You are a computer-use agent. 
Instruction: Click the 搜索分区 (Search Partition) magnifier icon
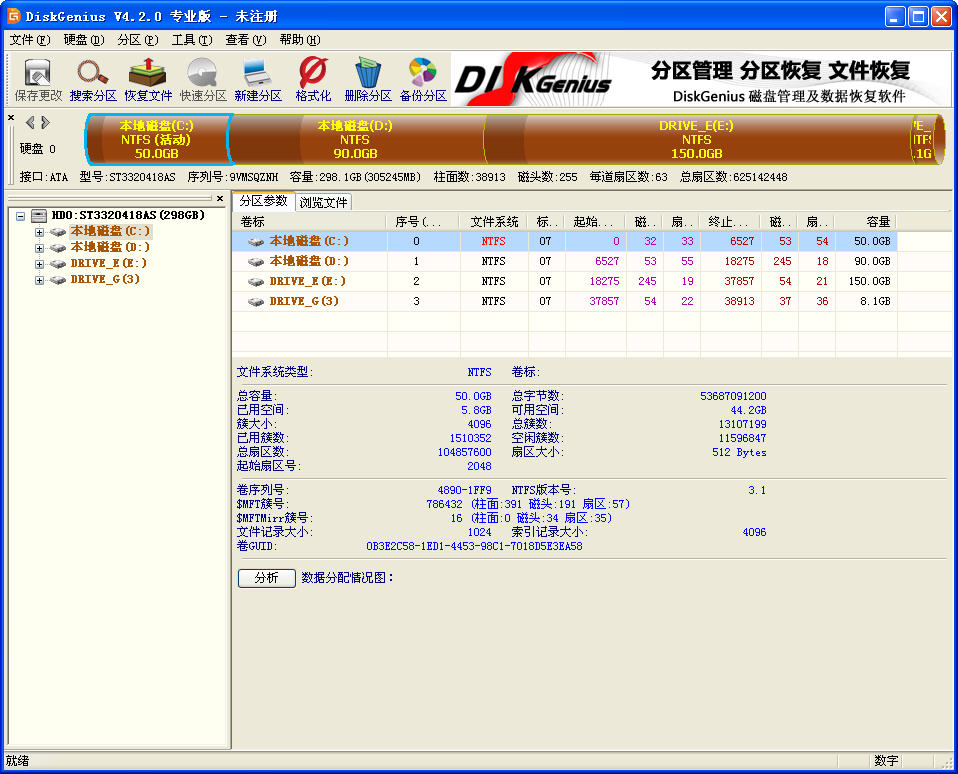click(93, 79)
